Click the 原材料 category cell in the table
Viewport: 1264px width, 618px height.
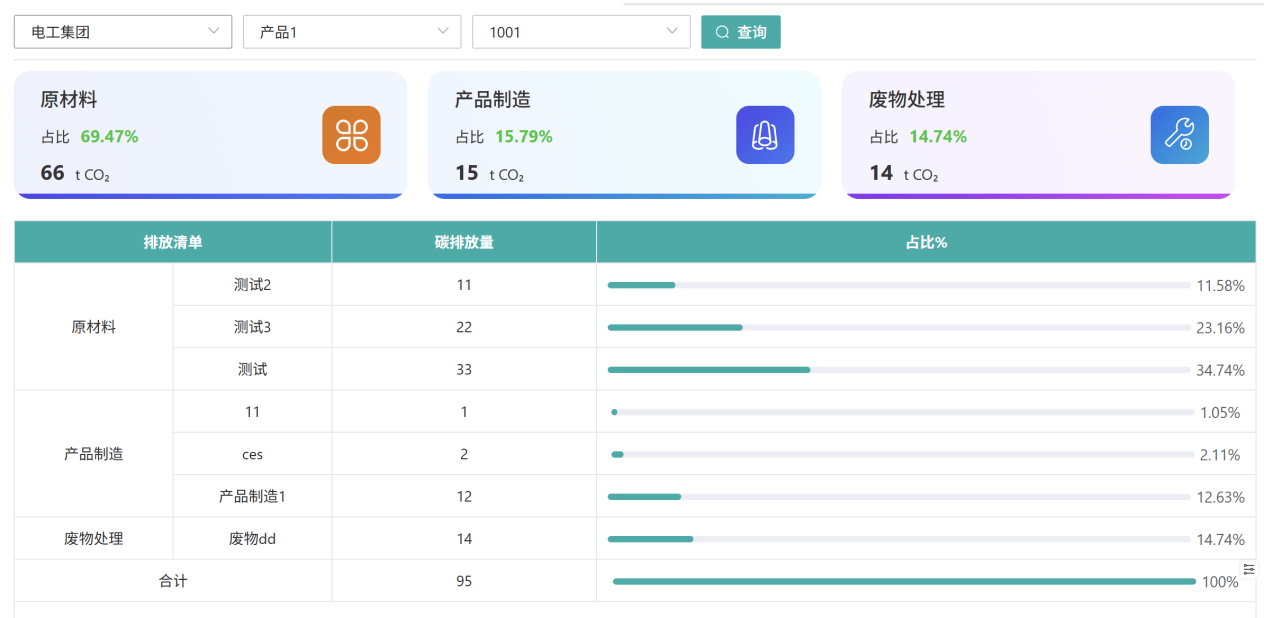[94, 327]
